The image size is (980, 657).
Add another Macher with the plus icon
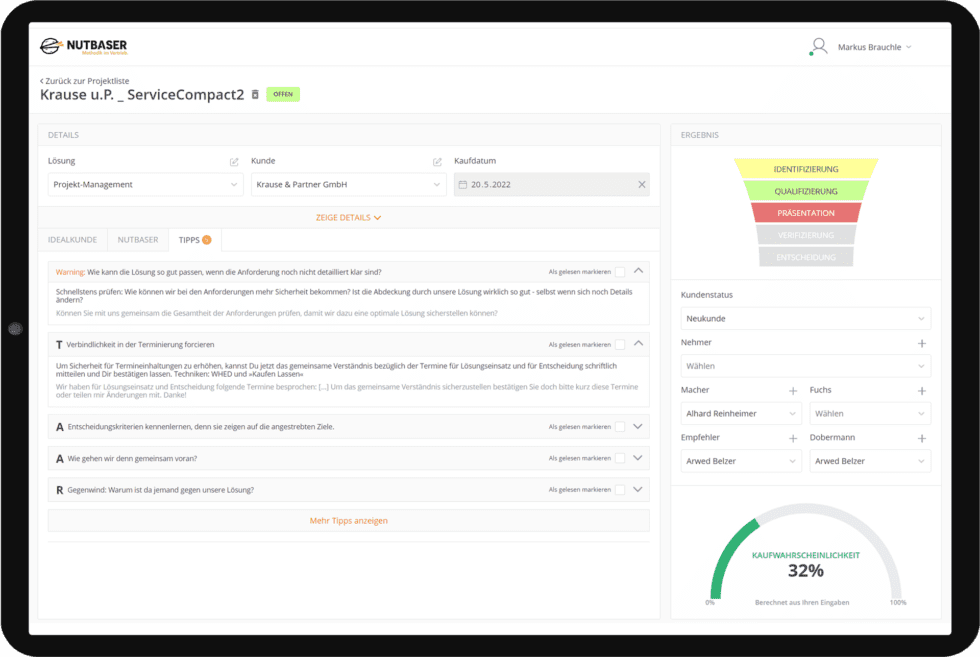click(793, 390)
